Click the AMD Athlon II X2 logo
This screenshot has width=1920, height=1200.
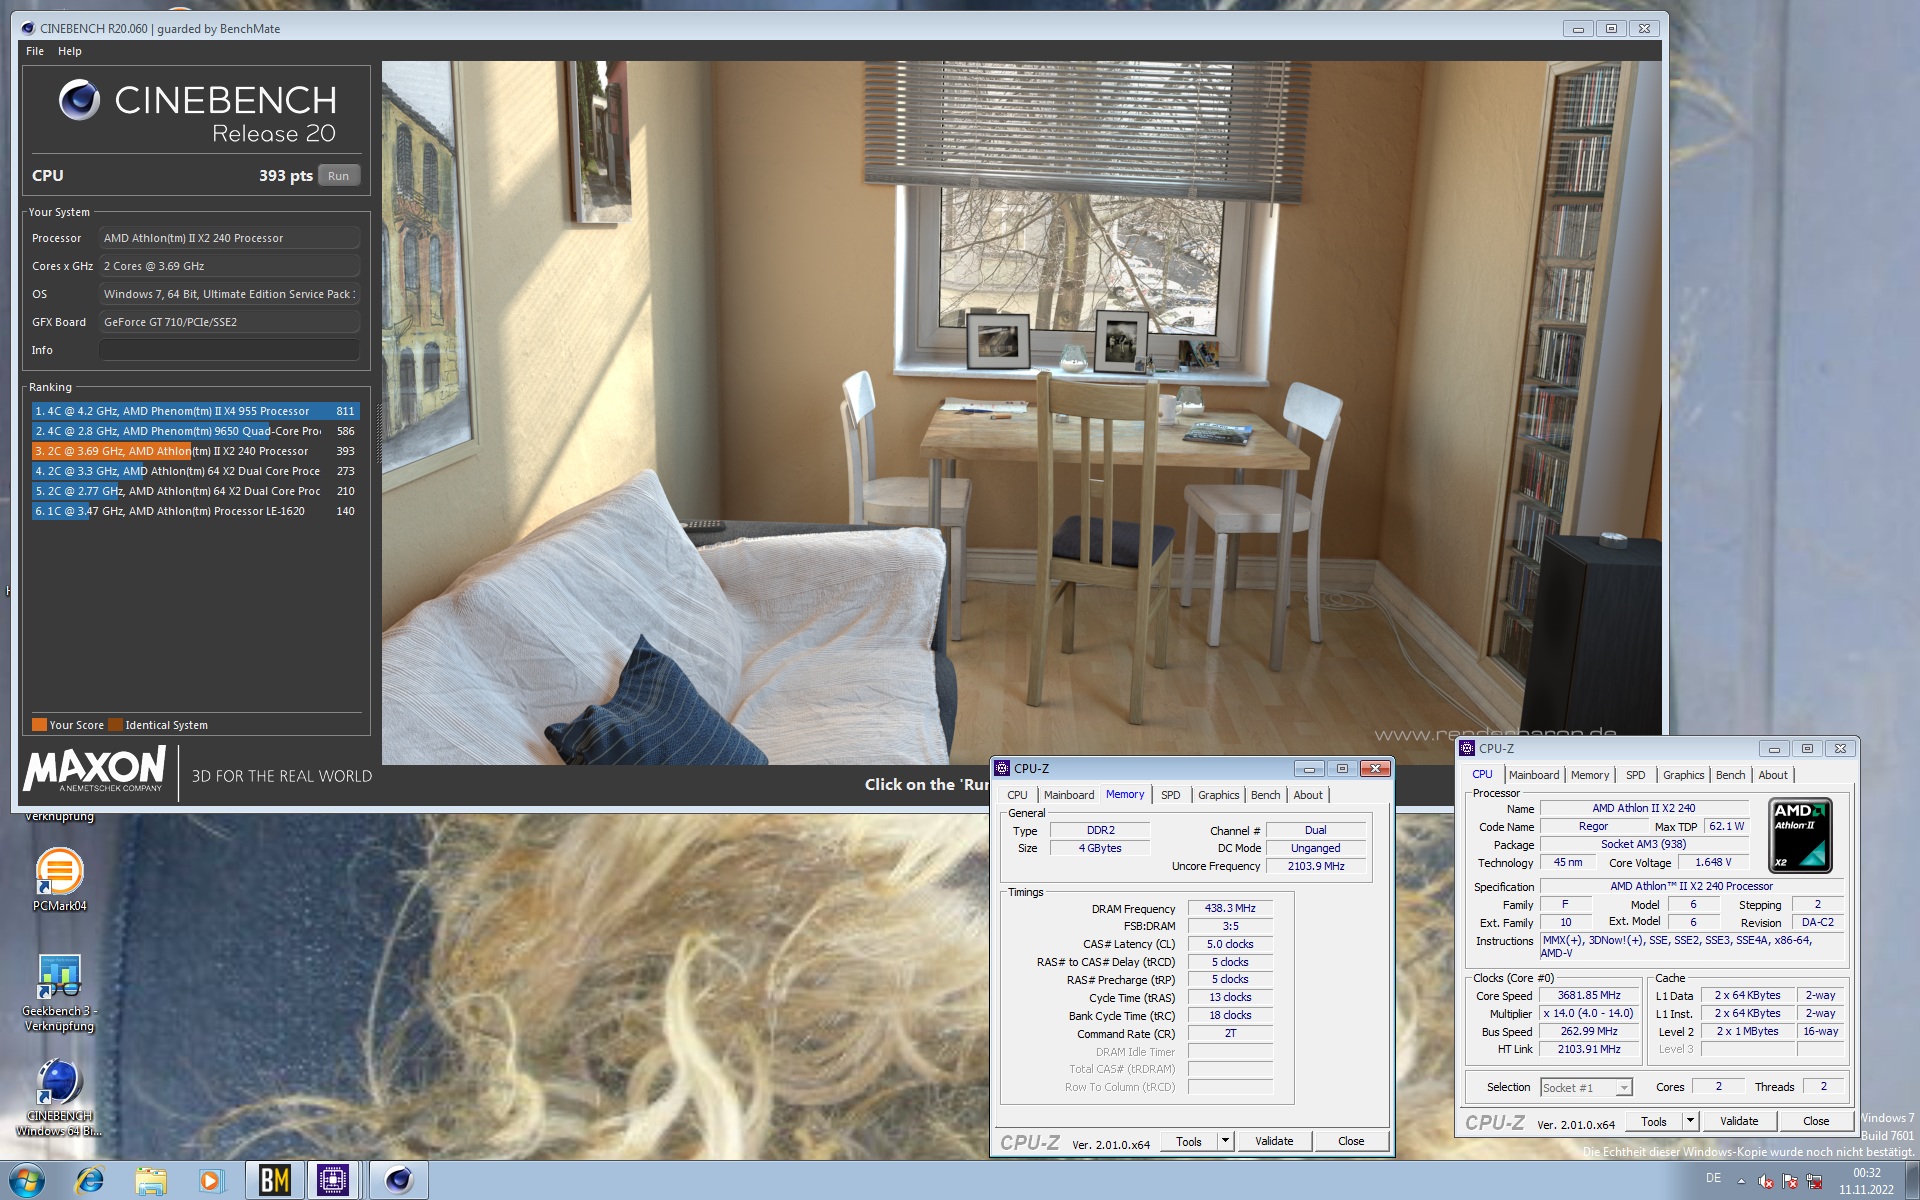[1800, 835]
